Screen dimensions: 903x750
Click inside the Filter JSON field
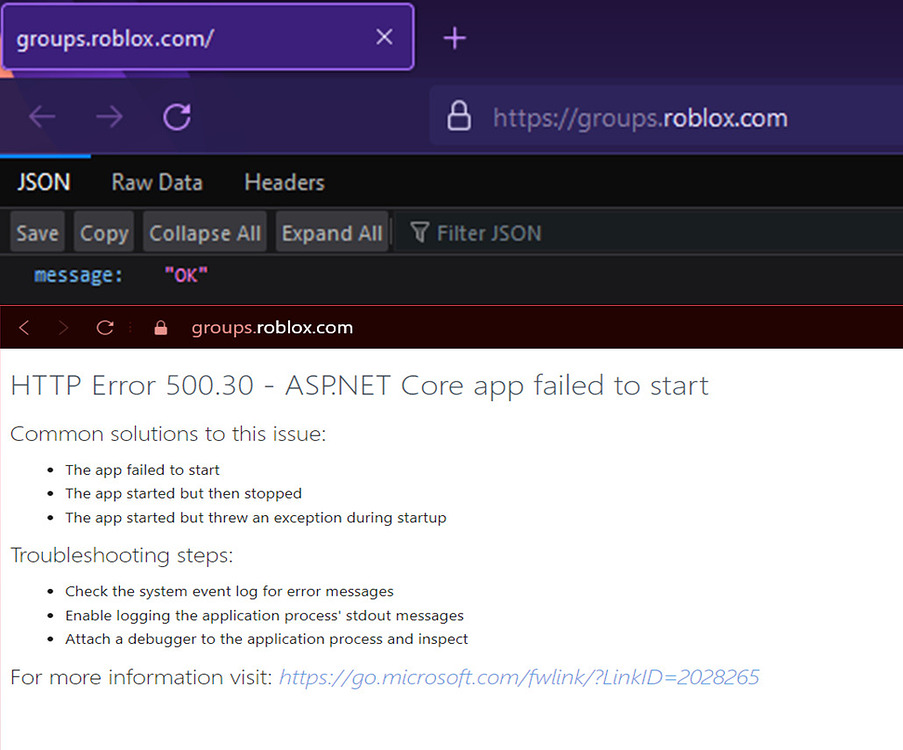point(490,232)
